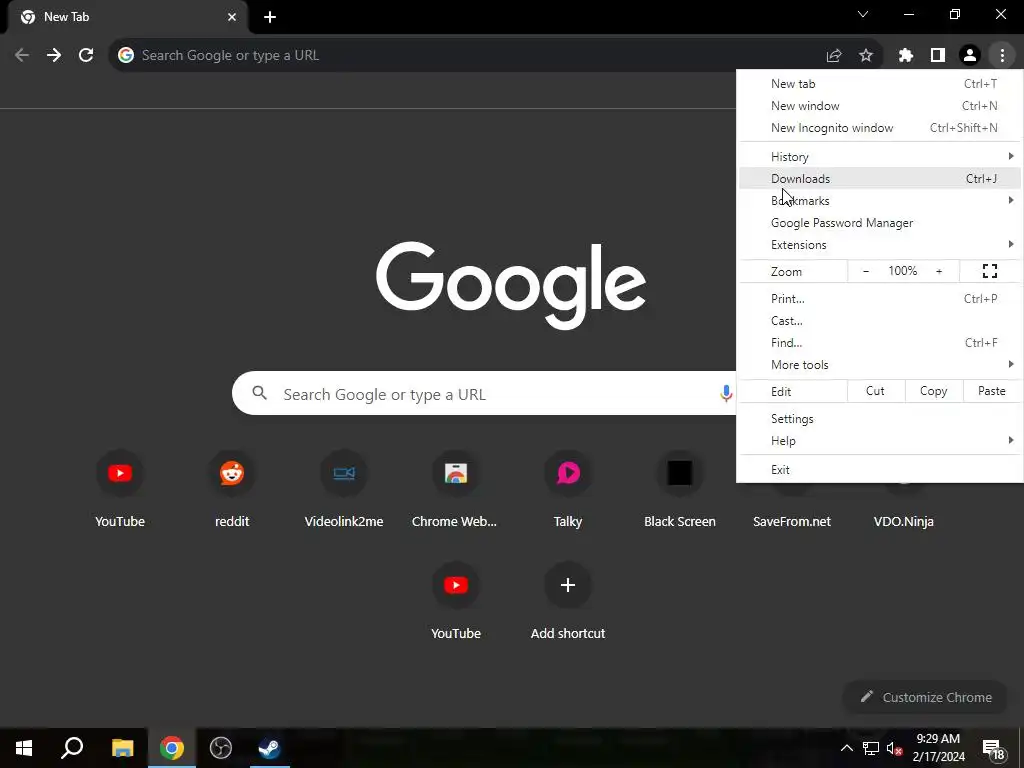Show hidden tray icons chevron

click(846, 748)
